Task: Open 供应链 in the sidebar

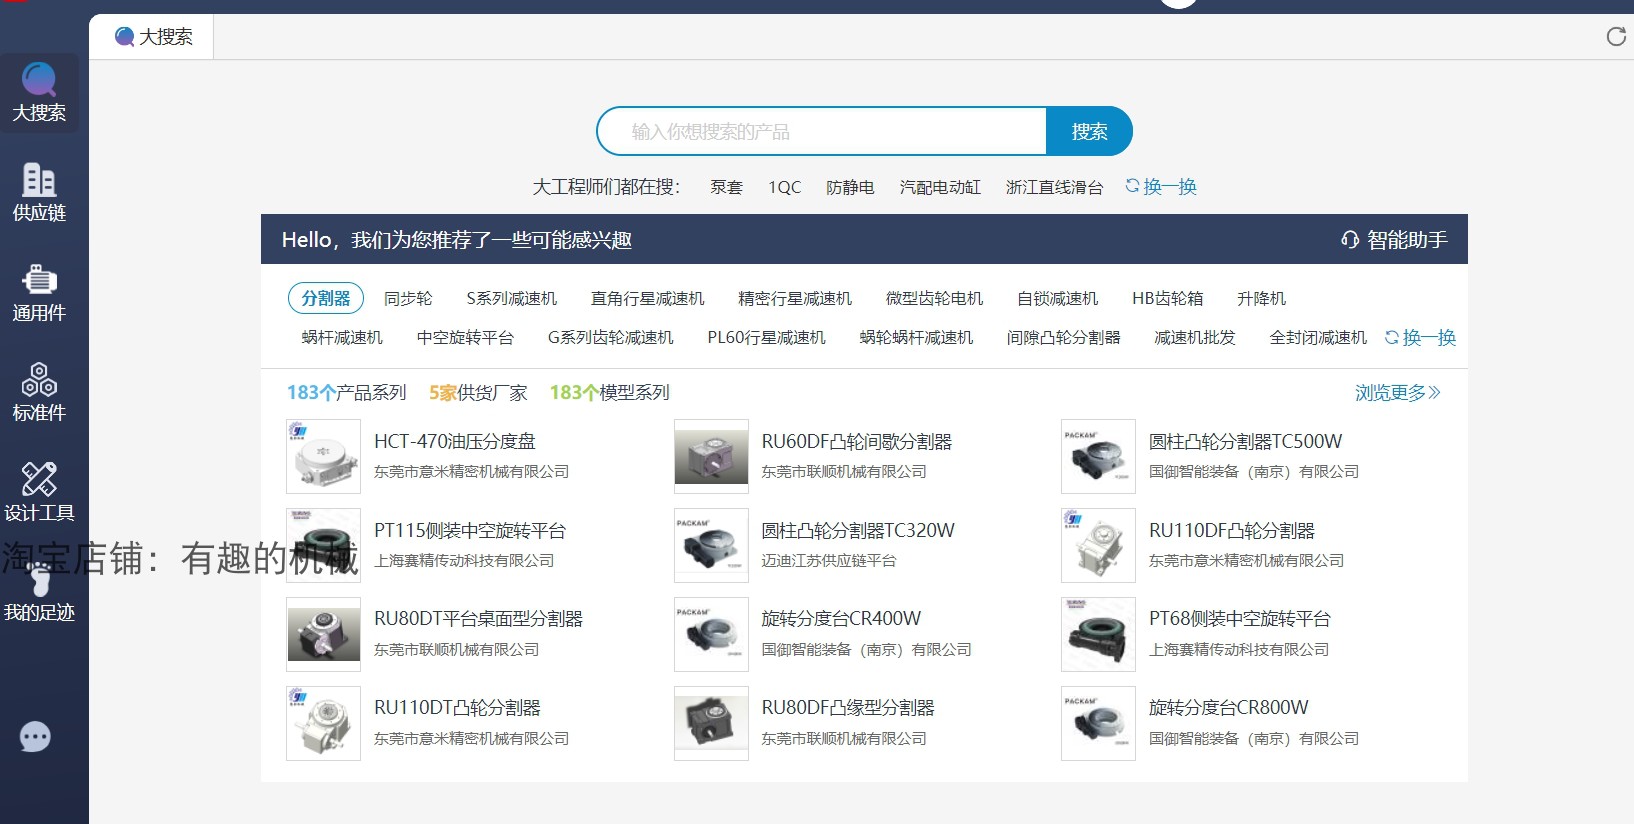Action: 39,193
